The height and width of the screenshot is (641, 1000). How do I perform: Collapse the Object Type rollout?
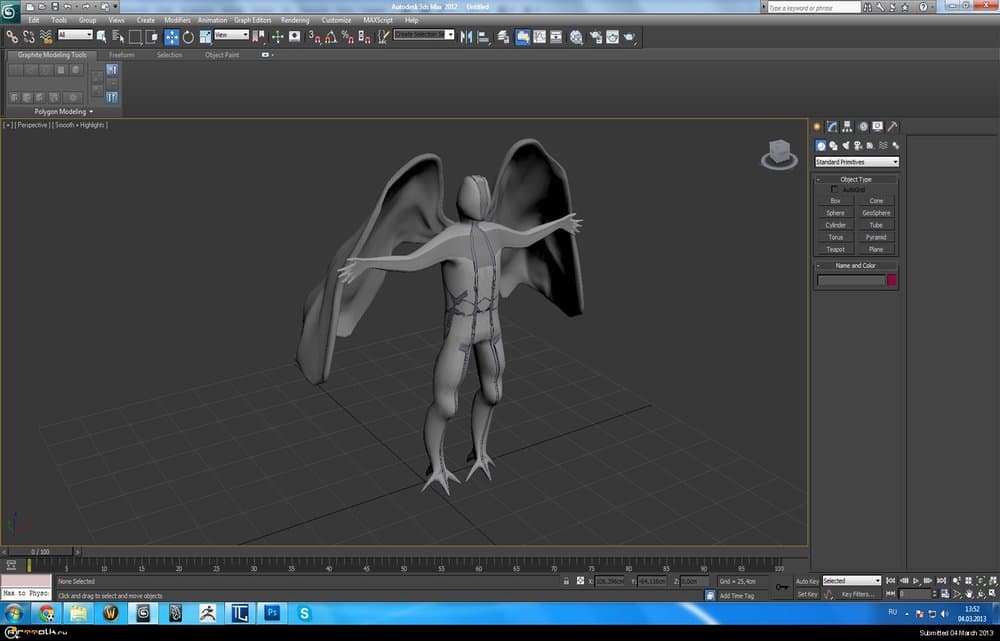point(856,179)
